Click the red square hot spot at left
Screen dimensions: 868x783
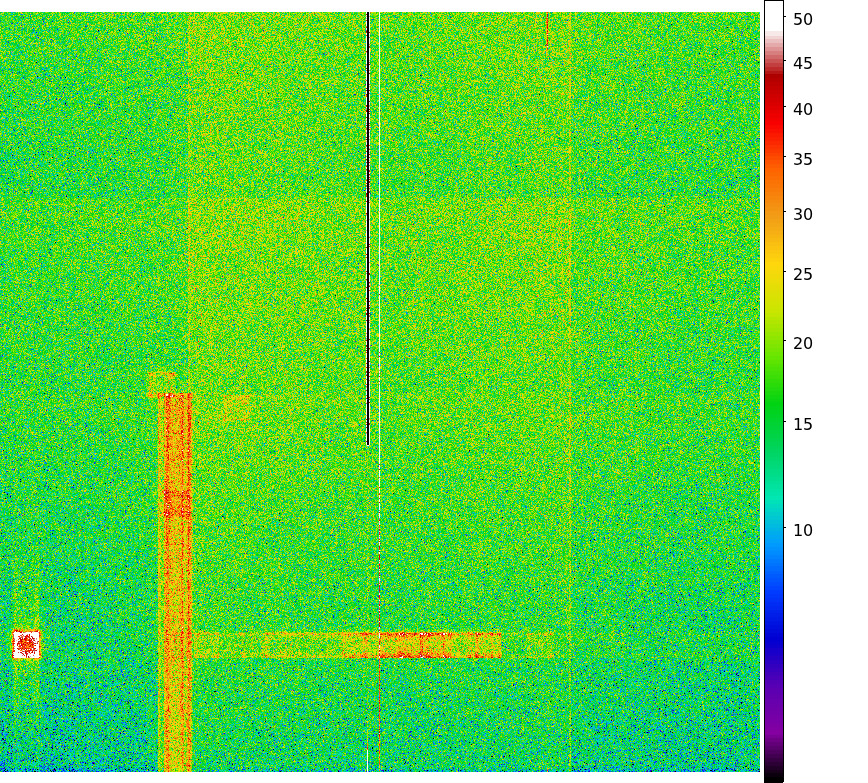[26, 645]
